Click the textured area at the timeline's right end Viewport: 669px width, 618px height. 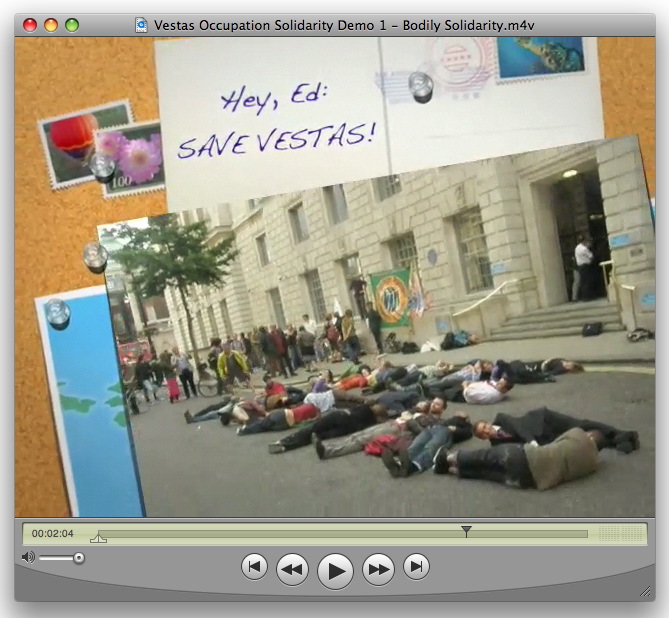621,533
